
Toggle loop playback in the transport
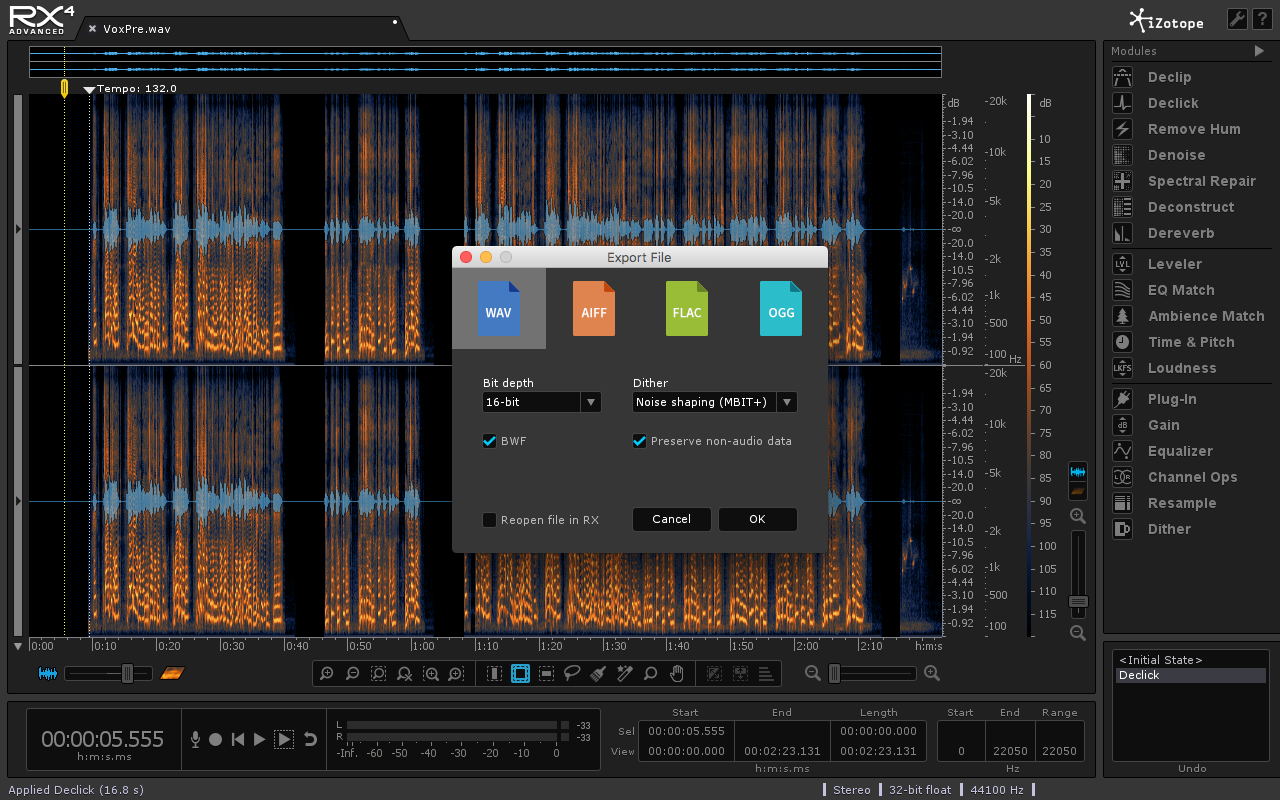(x=310, y=740)
